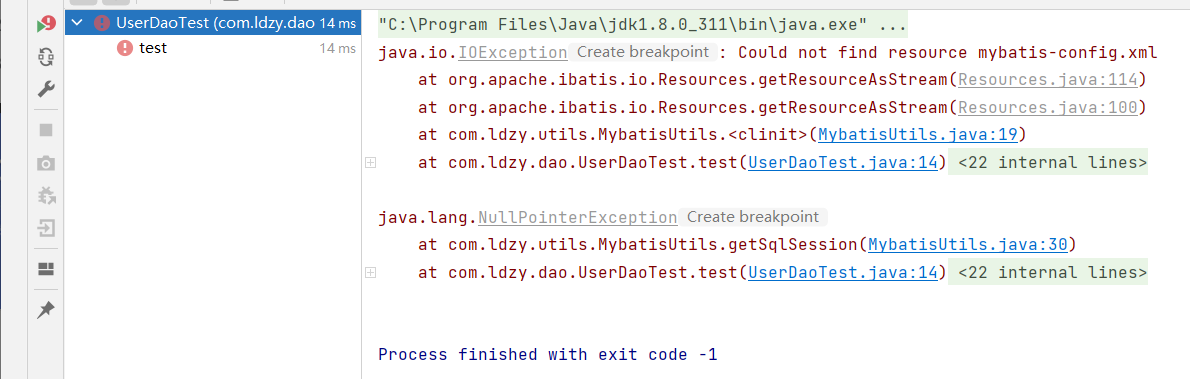Click the camera dump threads icon

coord(46,163)
